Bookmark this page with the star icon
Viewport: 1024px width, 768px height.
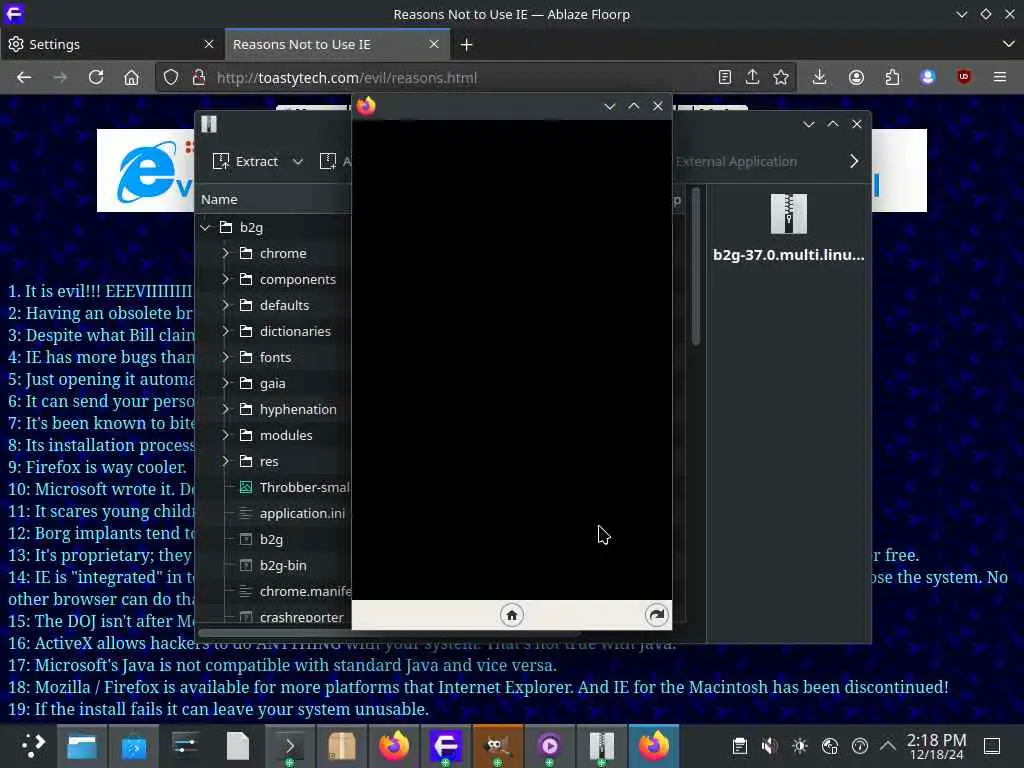780,78
